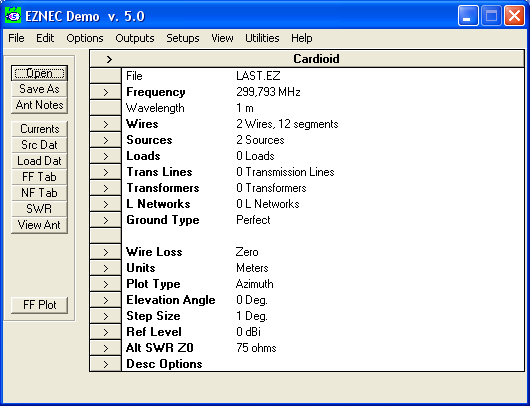
Task: Click the arrow button for L Networks
Action: pyautogui.click(x=106, y=204)
